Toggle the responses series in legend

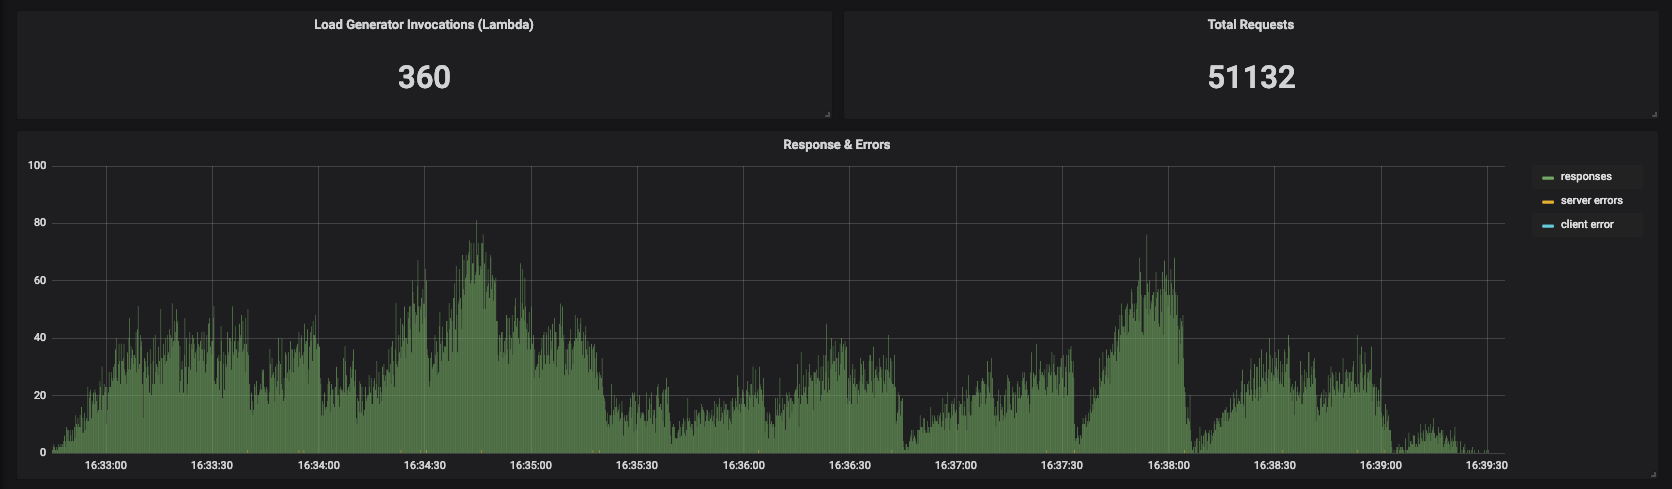1586,177
